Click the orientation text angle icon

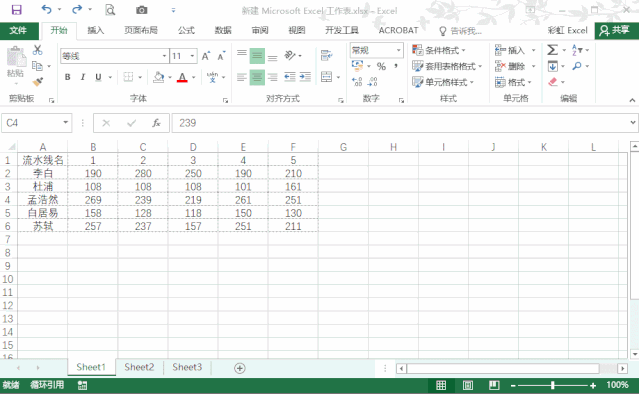point(290,55)
